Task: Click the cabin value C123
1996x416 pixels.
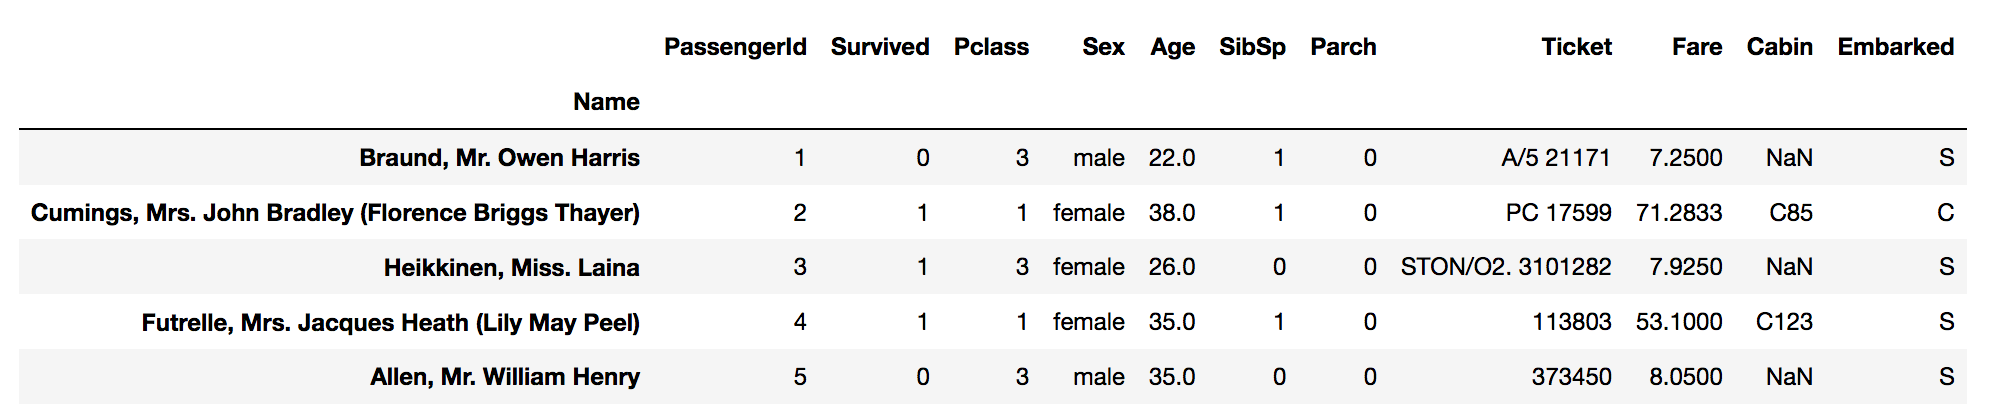Action: pyautogui.click(x=1783, y=322)
